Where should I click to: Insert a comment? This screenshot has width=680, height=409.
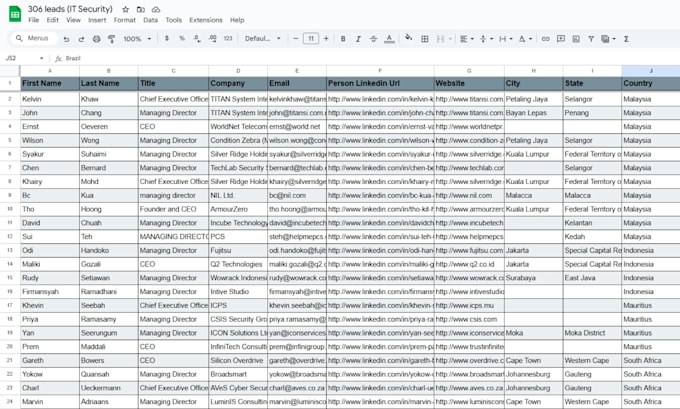(561, 39)
